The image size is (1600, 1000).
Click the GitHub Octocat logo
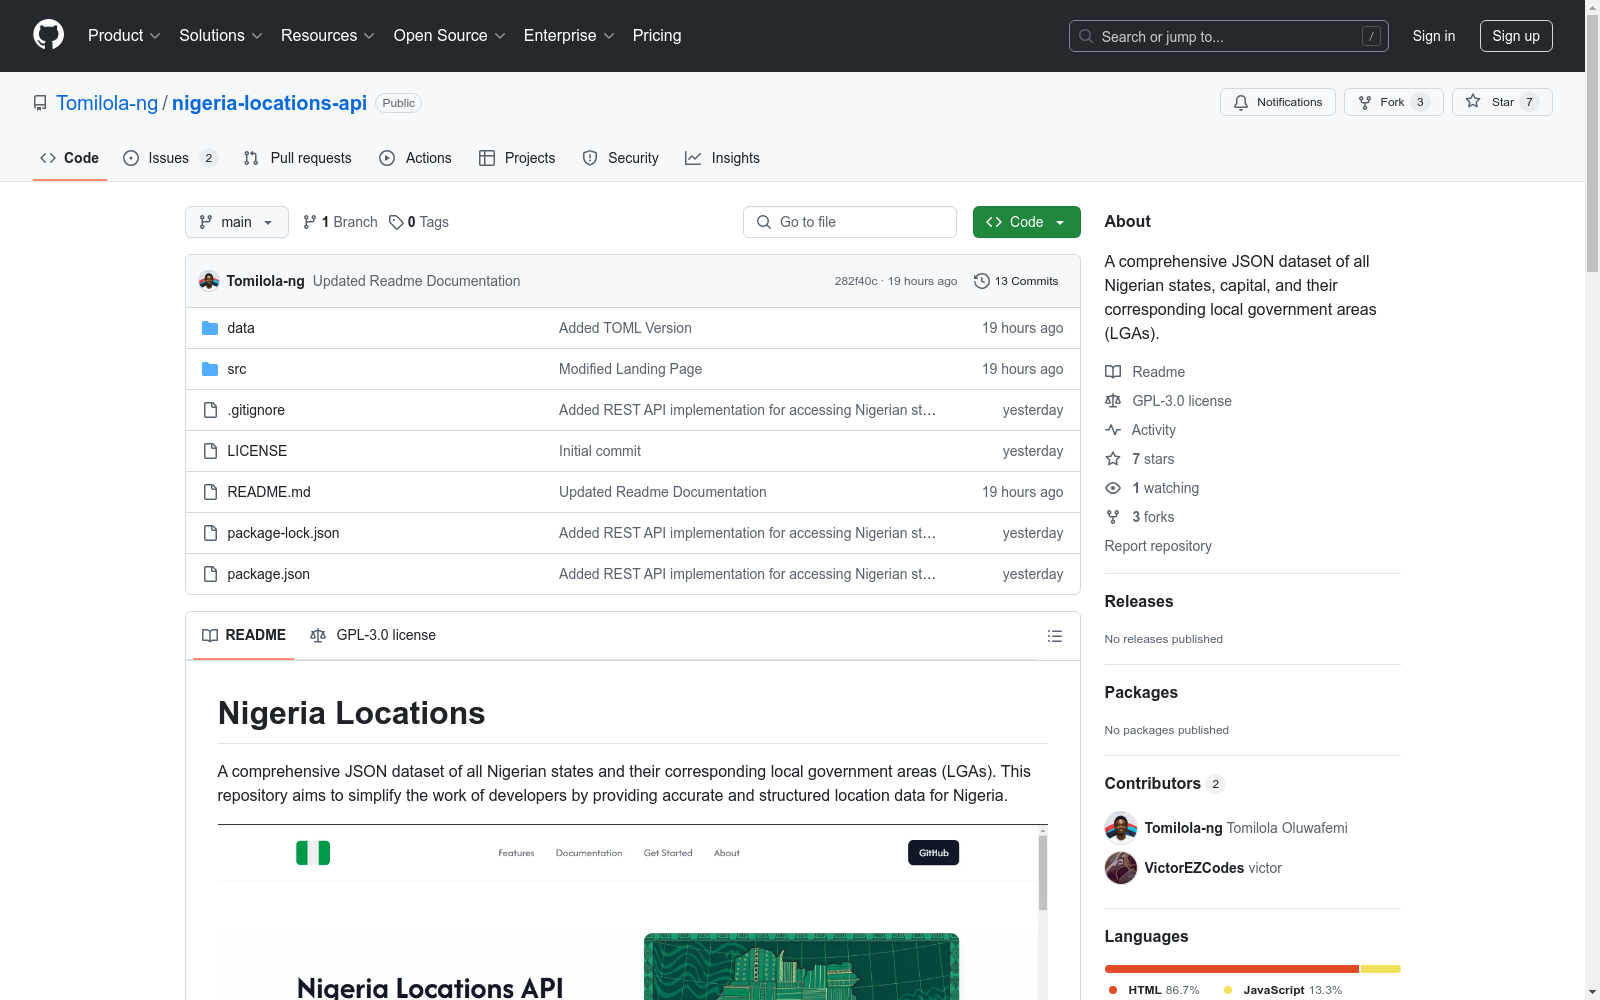(x=48, y=35)
